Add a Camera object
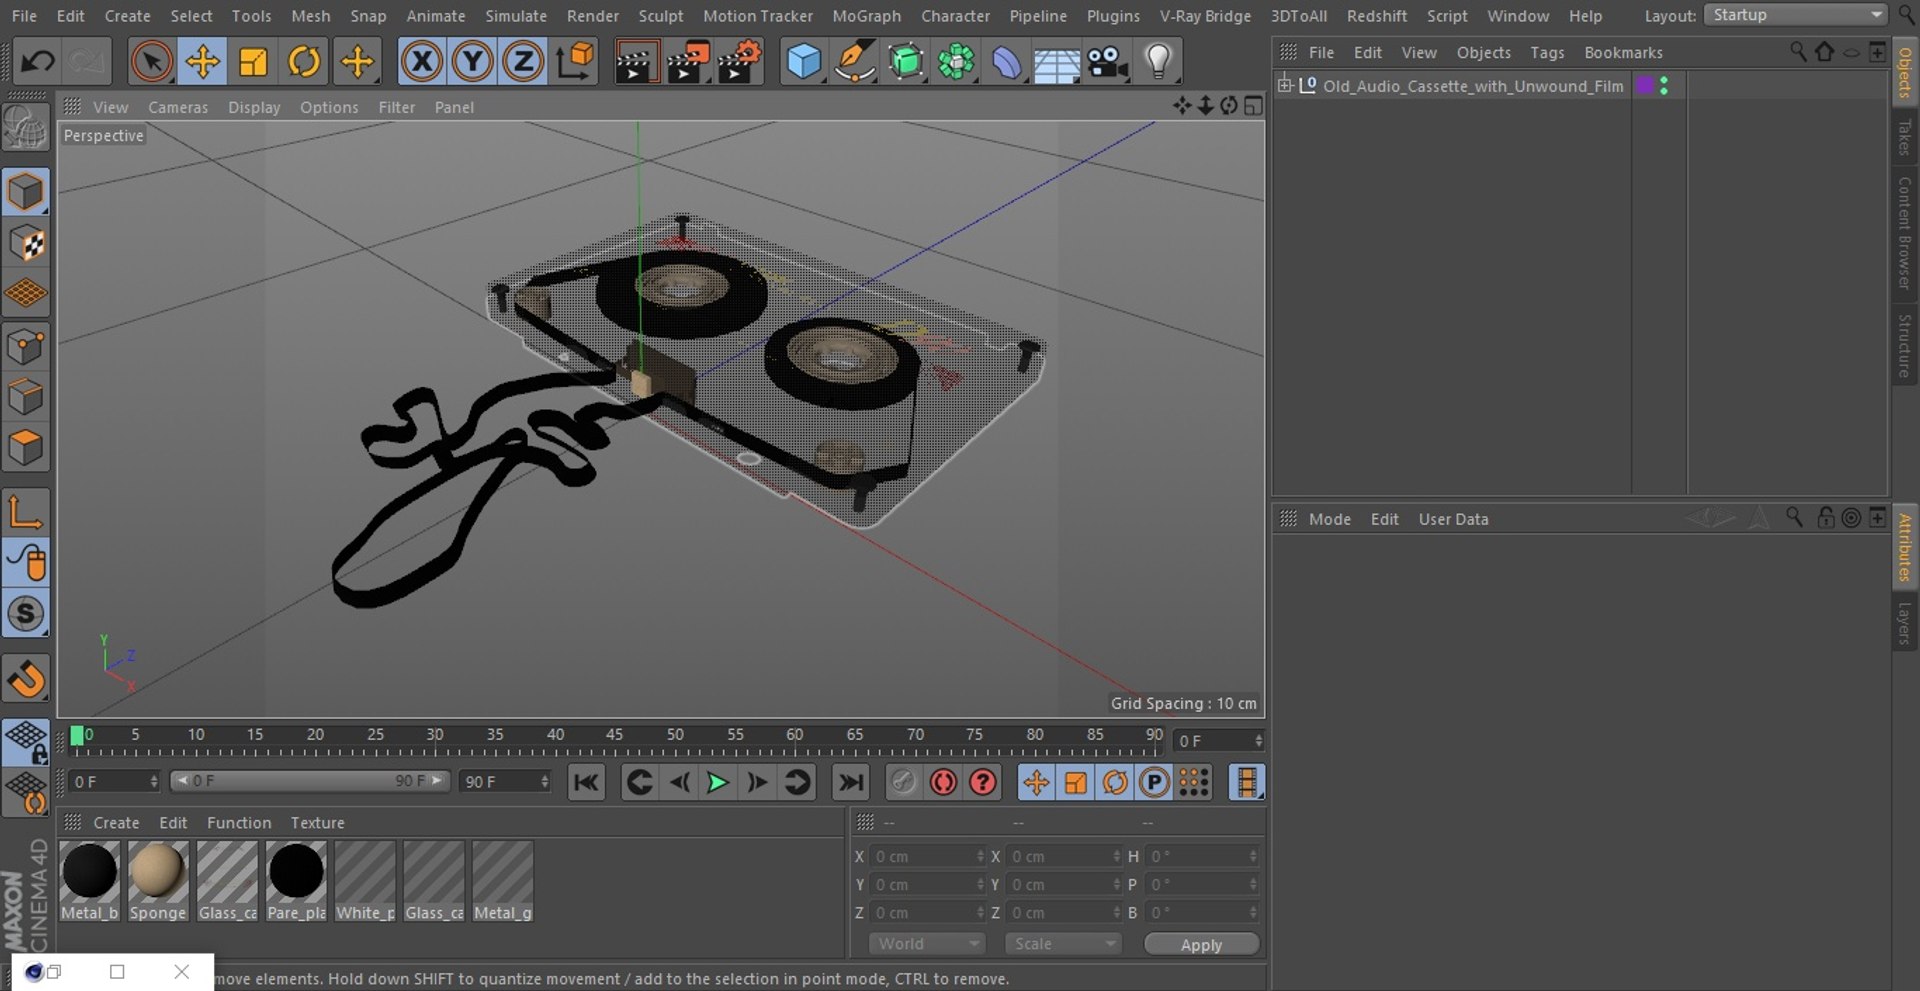Image resolution: width=1920 pixels, height=991 pixels. pyautogui.click(x=1107, y=62)
